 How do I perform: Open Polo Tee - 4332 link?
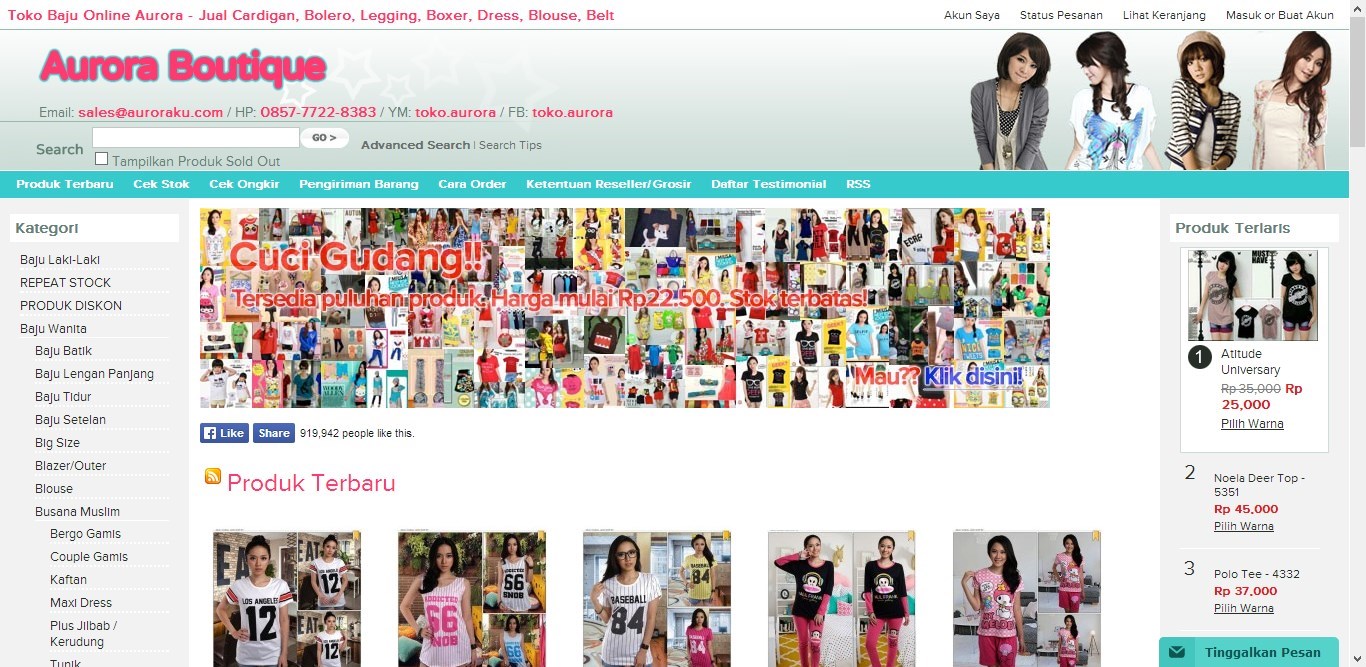pos(1257,574)
